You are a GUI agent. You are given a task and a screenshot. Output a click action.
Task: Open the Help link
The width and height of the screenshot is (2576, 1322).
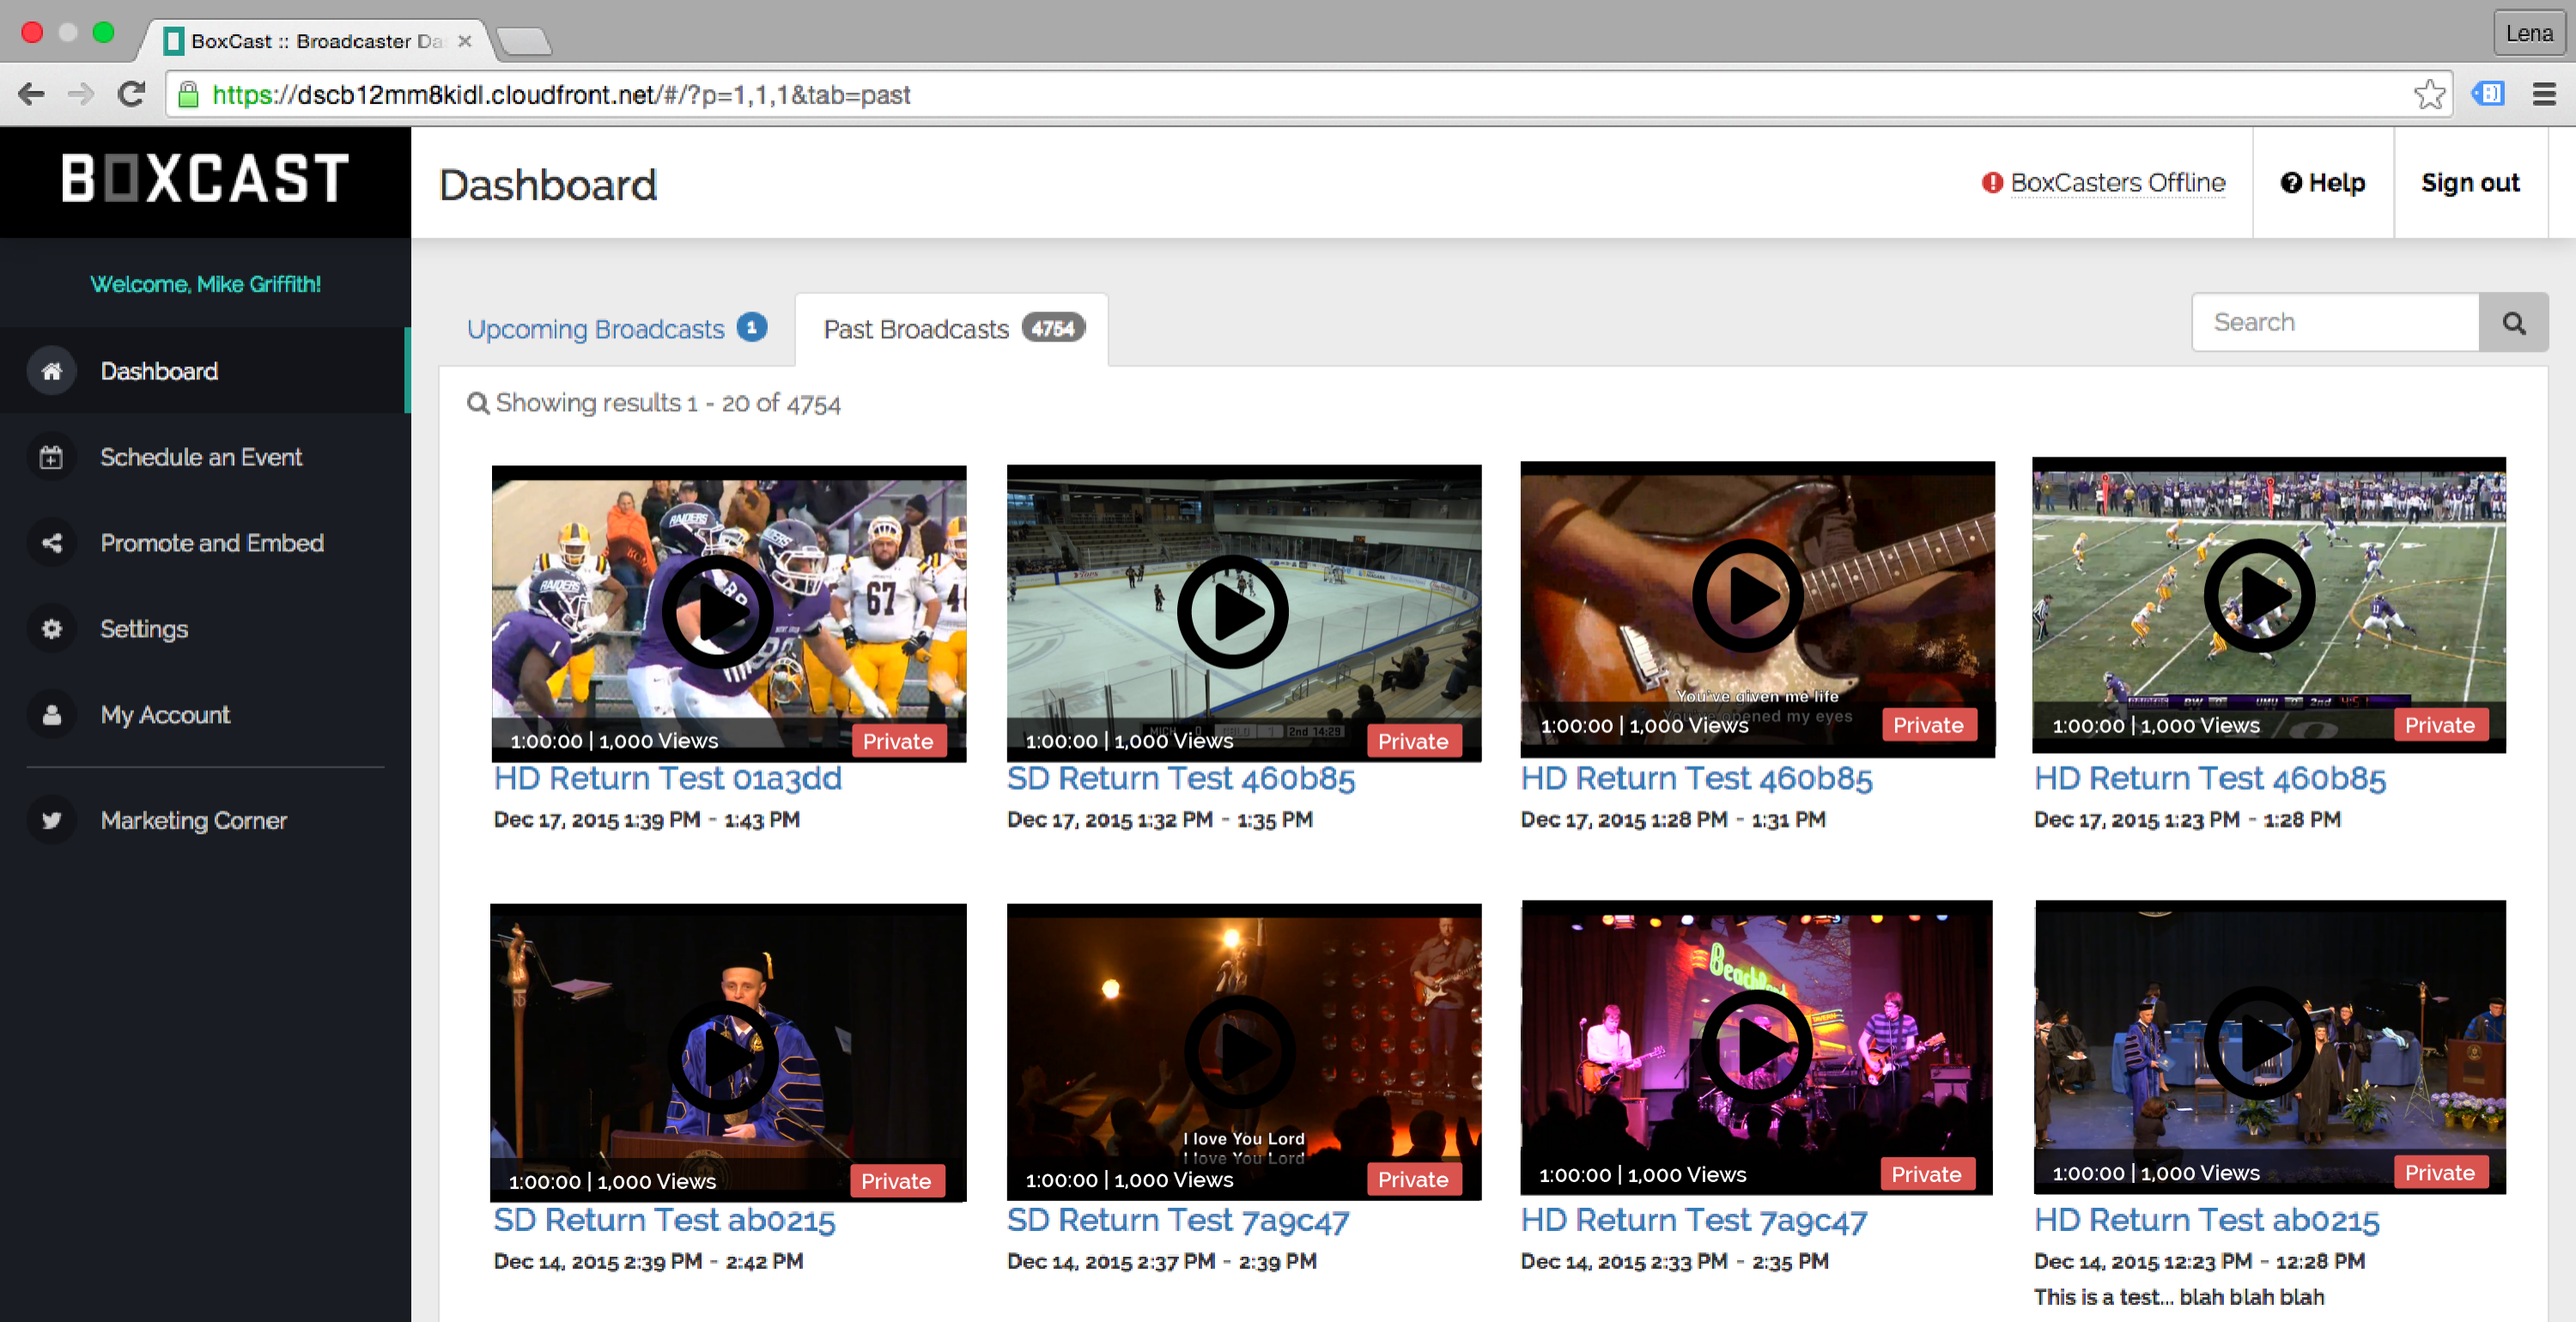tap(2322, 183)
